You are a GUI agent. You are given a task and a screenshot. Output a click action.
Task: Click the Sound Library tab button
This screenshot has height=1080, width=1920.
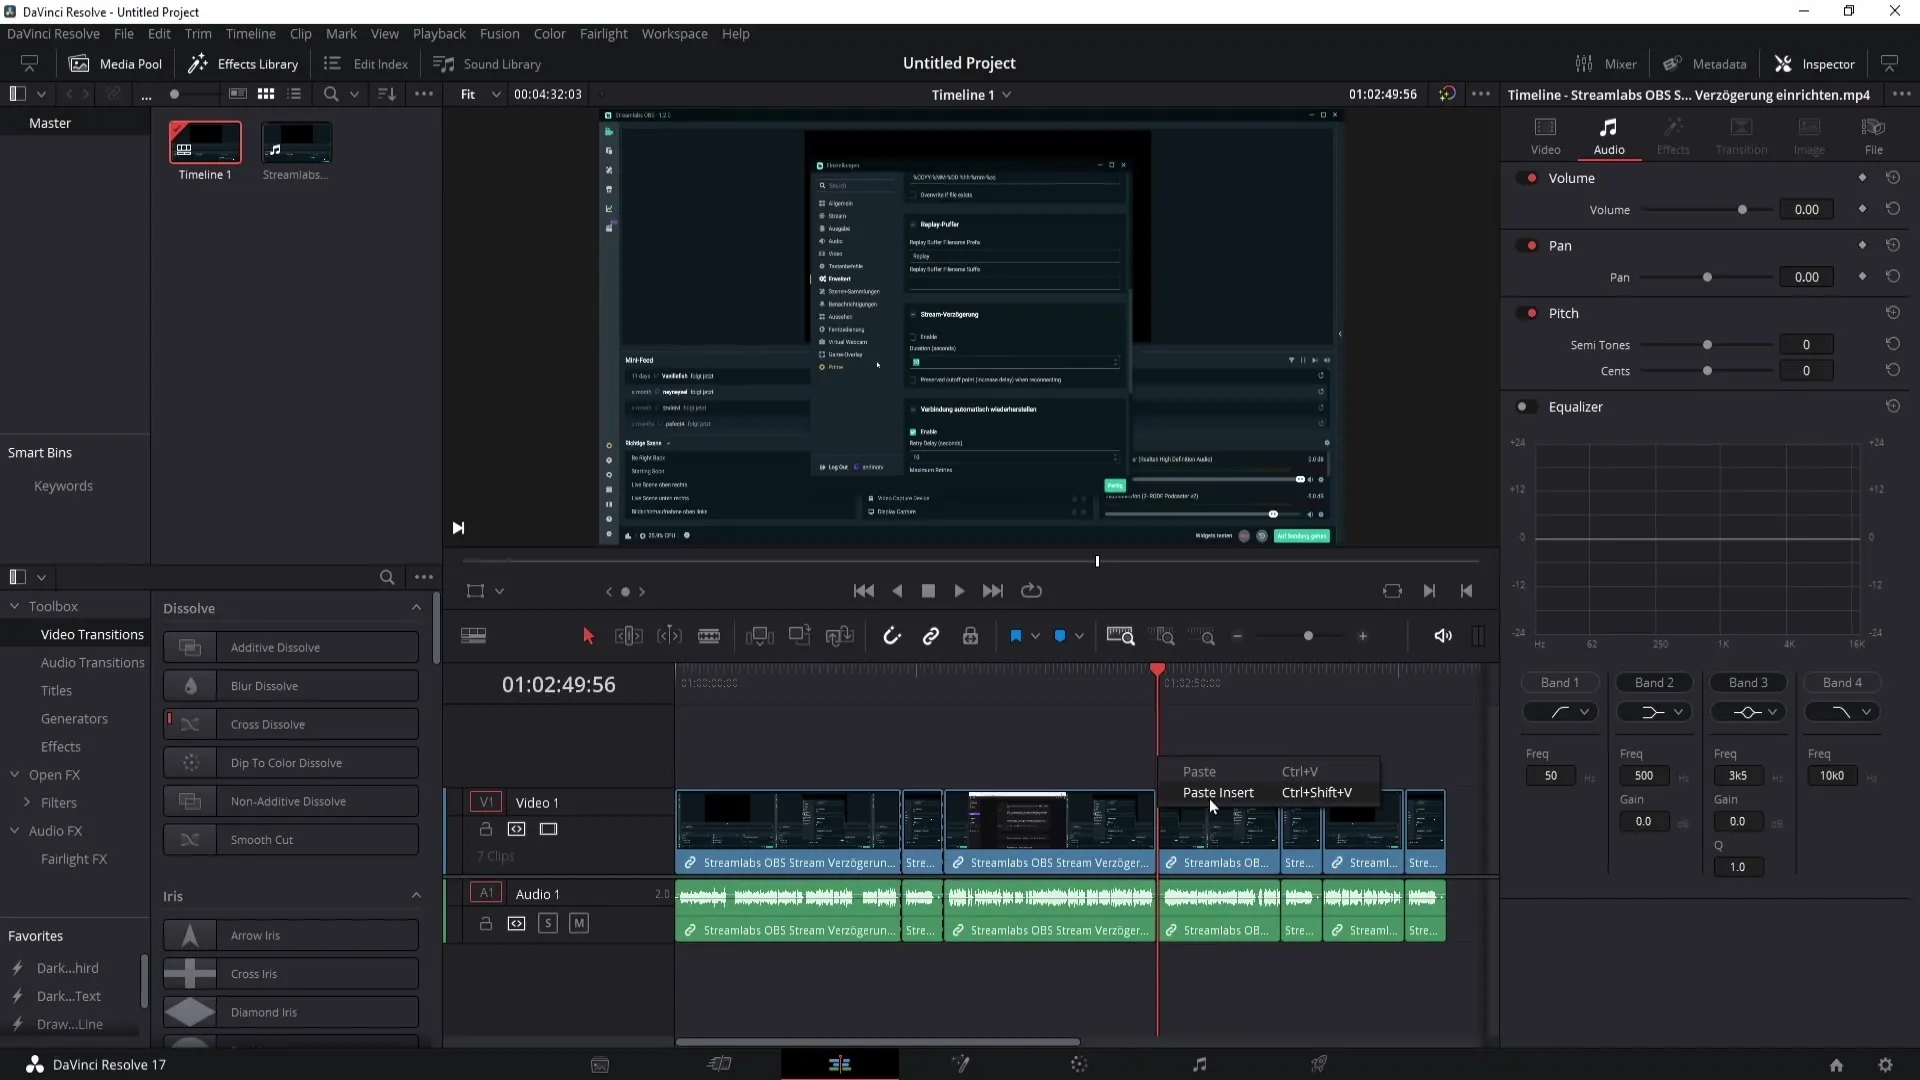[x=489, y=63]
